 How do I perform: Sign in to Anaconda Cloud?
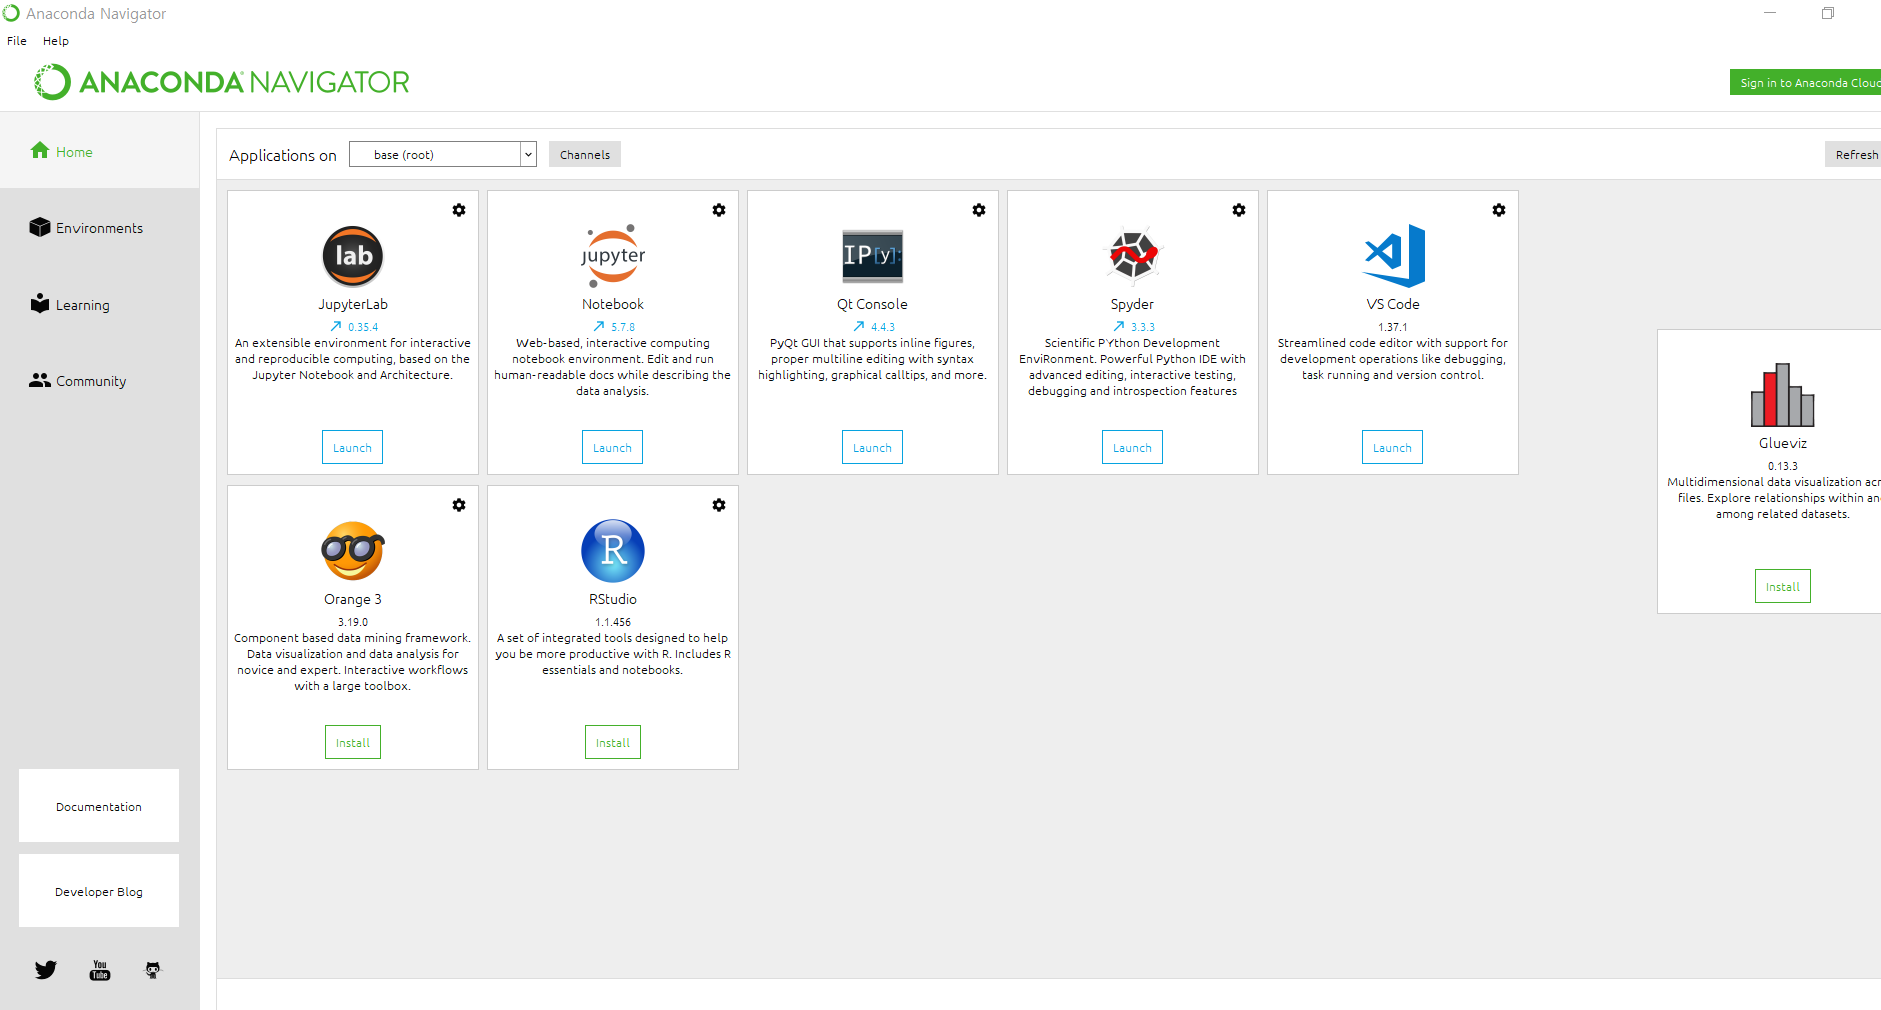pyautogui.click(x=1807, y=82)
